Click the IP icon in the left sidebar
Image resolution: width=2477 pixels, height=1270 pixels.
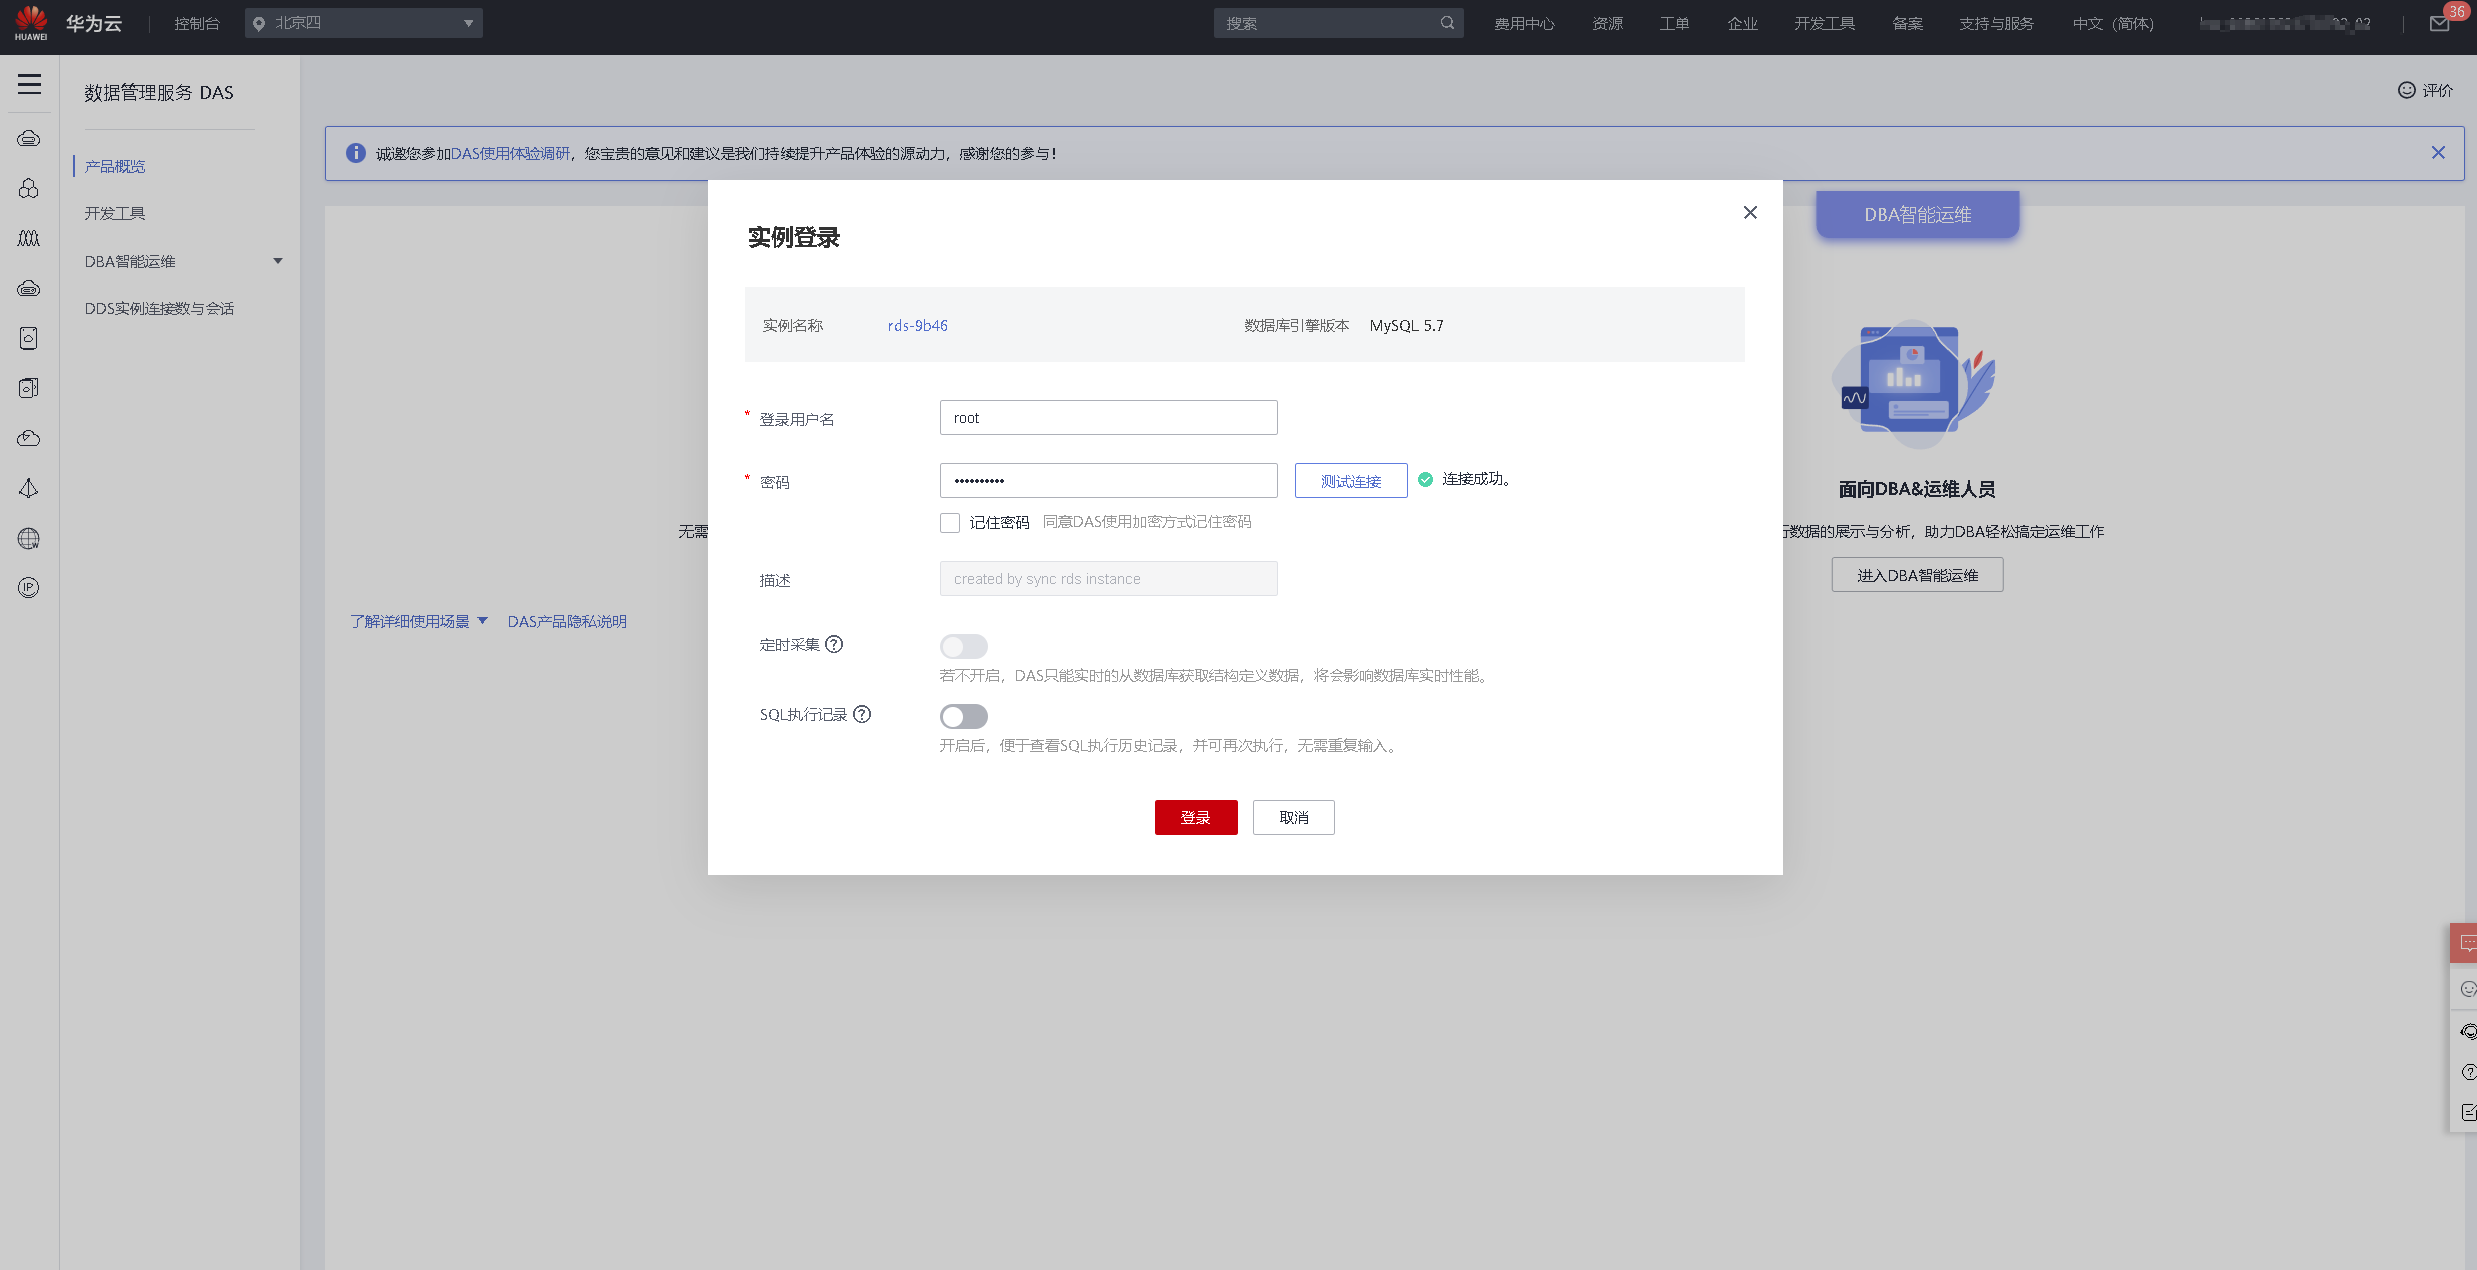click(29, 588)
